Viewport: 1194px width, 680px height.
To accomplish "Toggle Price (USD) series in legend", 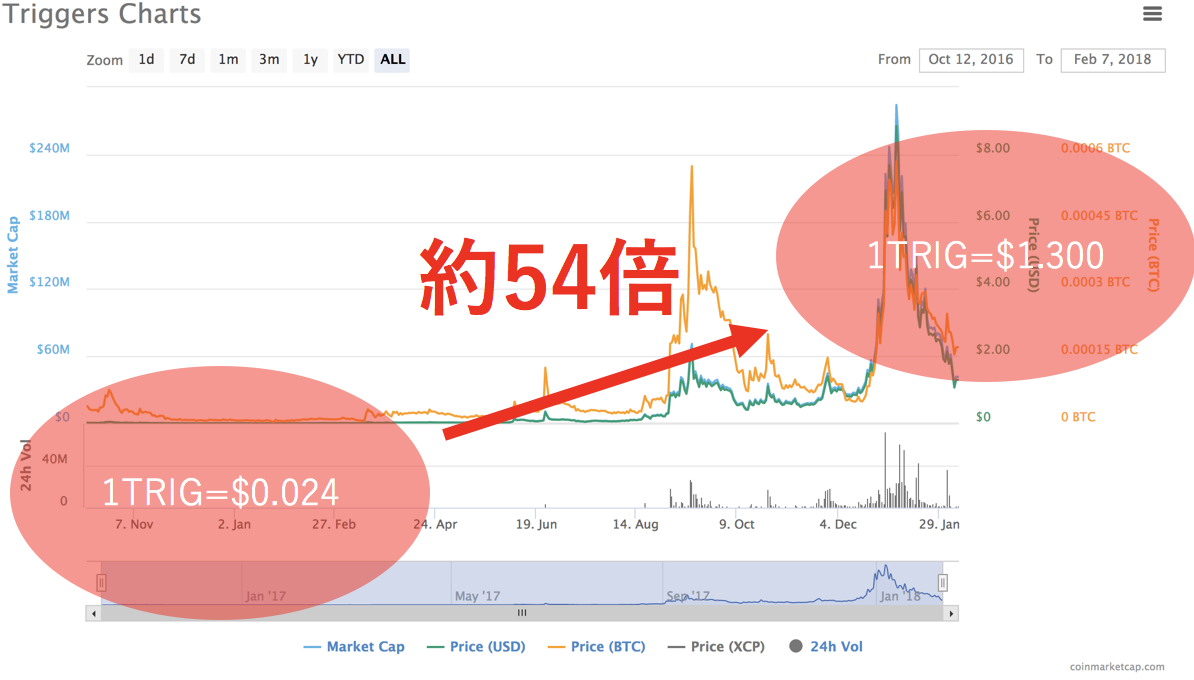I will [x=477, y=646].
